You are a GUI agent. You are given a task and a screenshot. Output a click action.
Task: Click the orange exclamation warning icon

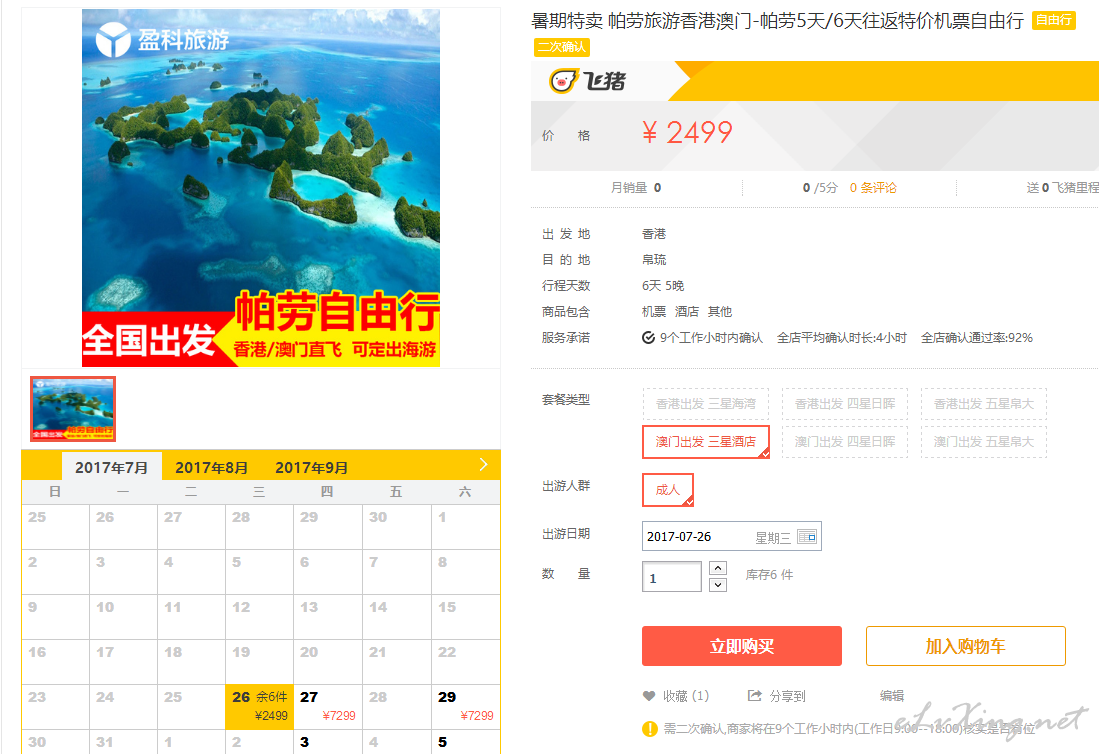tap(650, 729)
